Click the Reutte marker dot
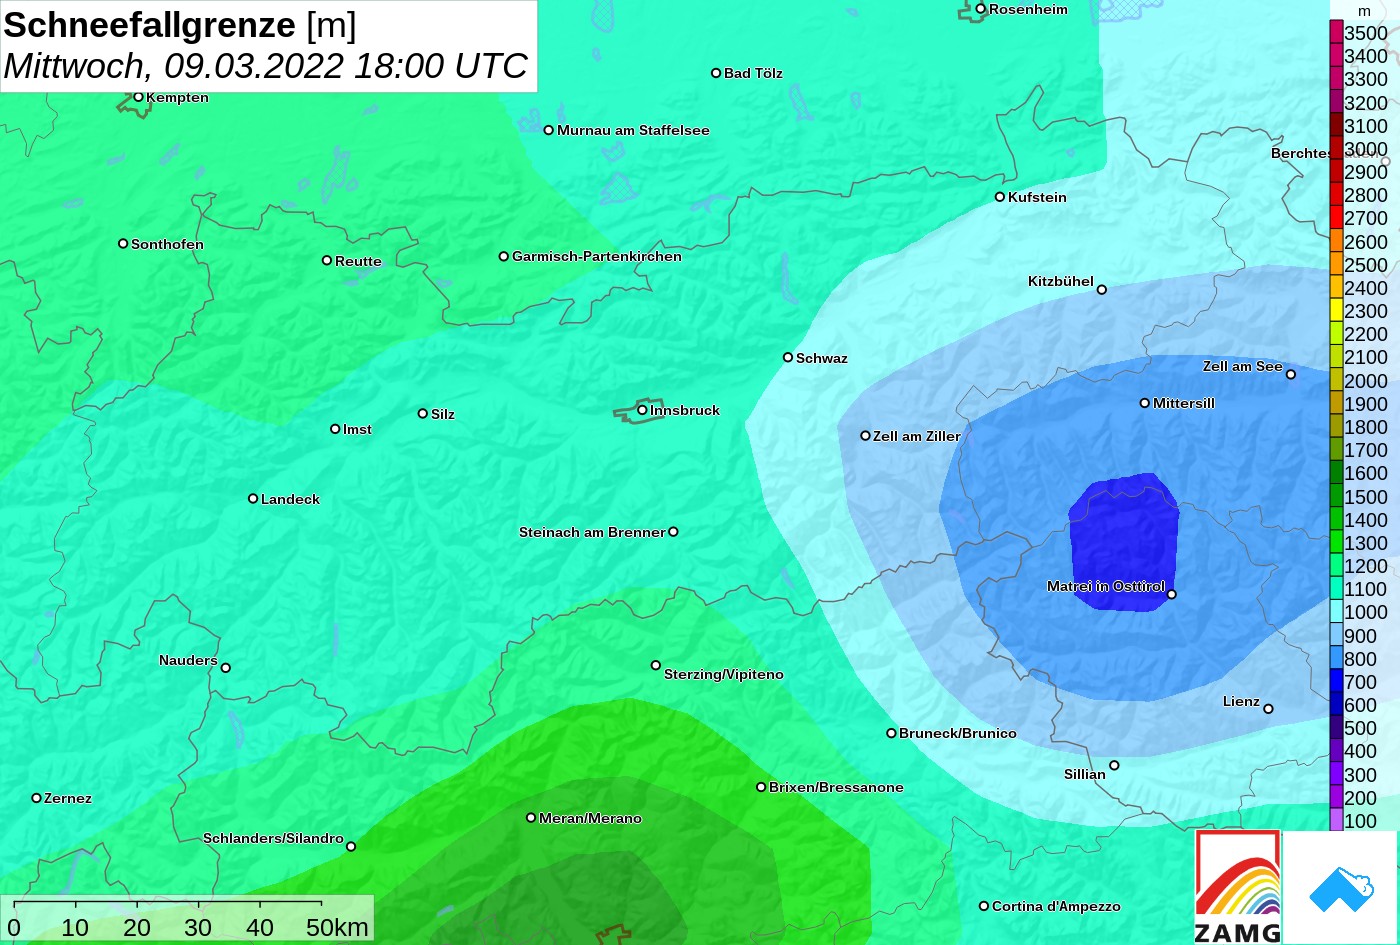The height and width of the screenshot is (945, 1400). (327, 260)
